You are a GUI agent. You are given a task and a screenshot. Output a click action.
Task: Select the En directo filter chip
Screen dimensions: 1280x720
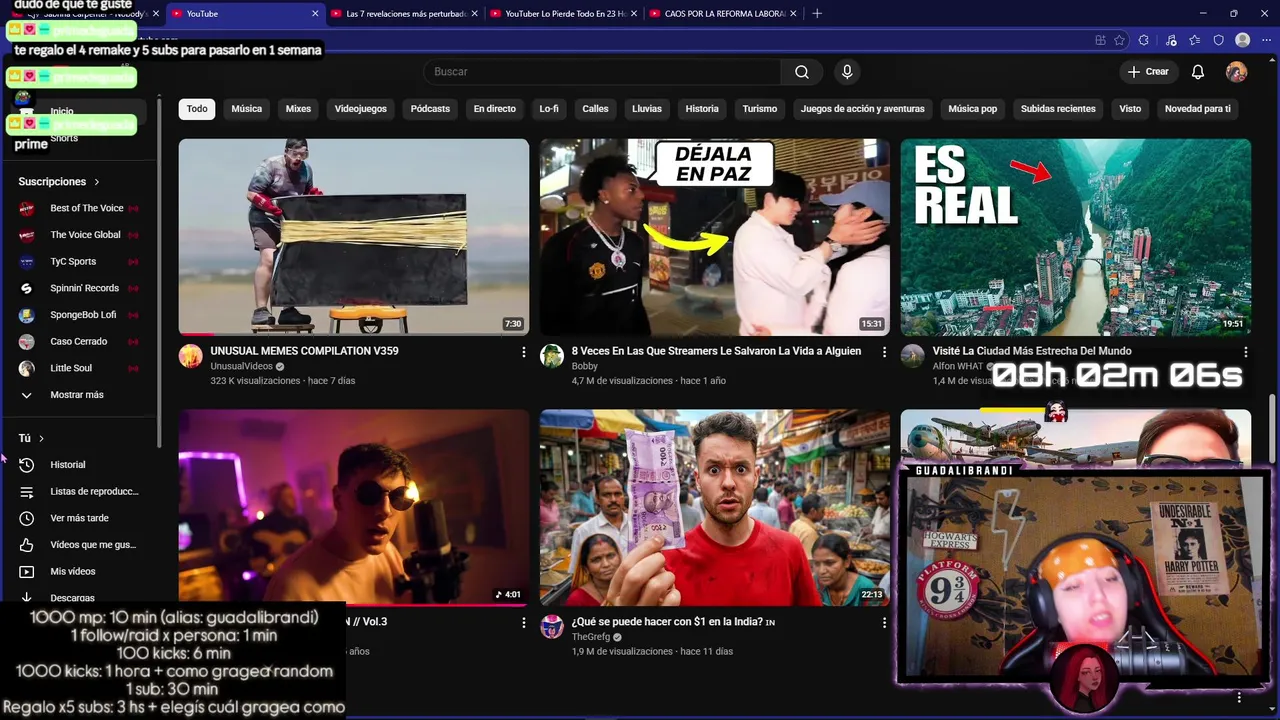click(x=495, y=109)
